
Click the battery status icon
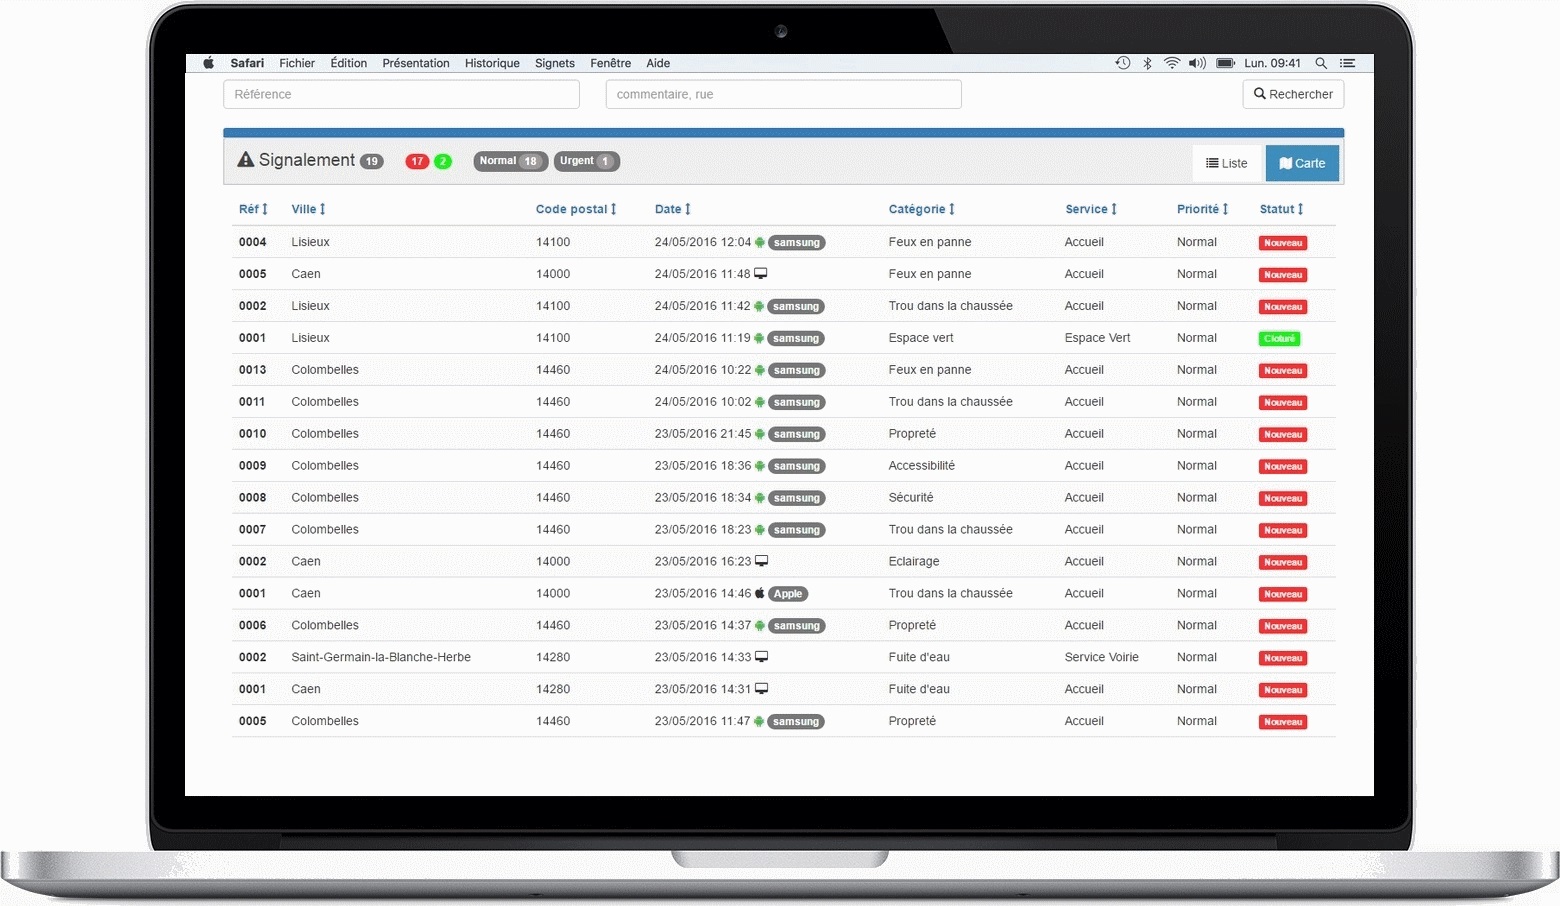coord(1225,63)
